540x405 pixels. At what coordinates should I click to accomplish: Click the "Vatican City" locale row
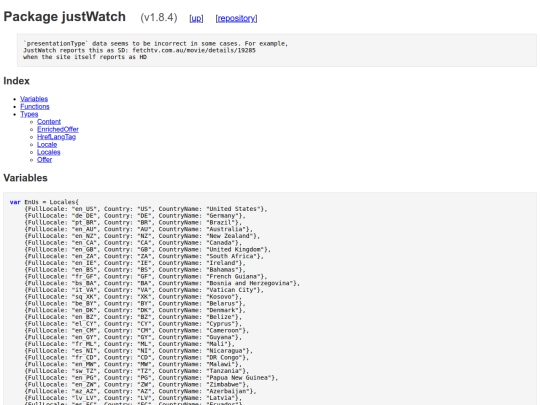point(144,290)
